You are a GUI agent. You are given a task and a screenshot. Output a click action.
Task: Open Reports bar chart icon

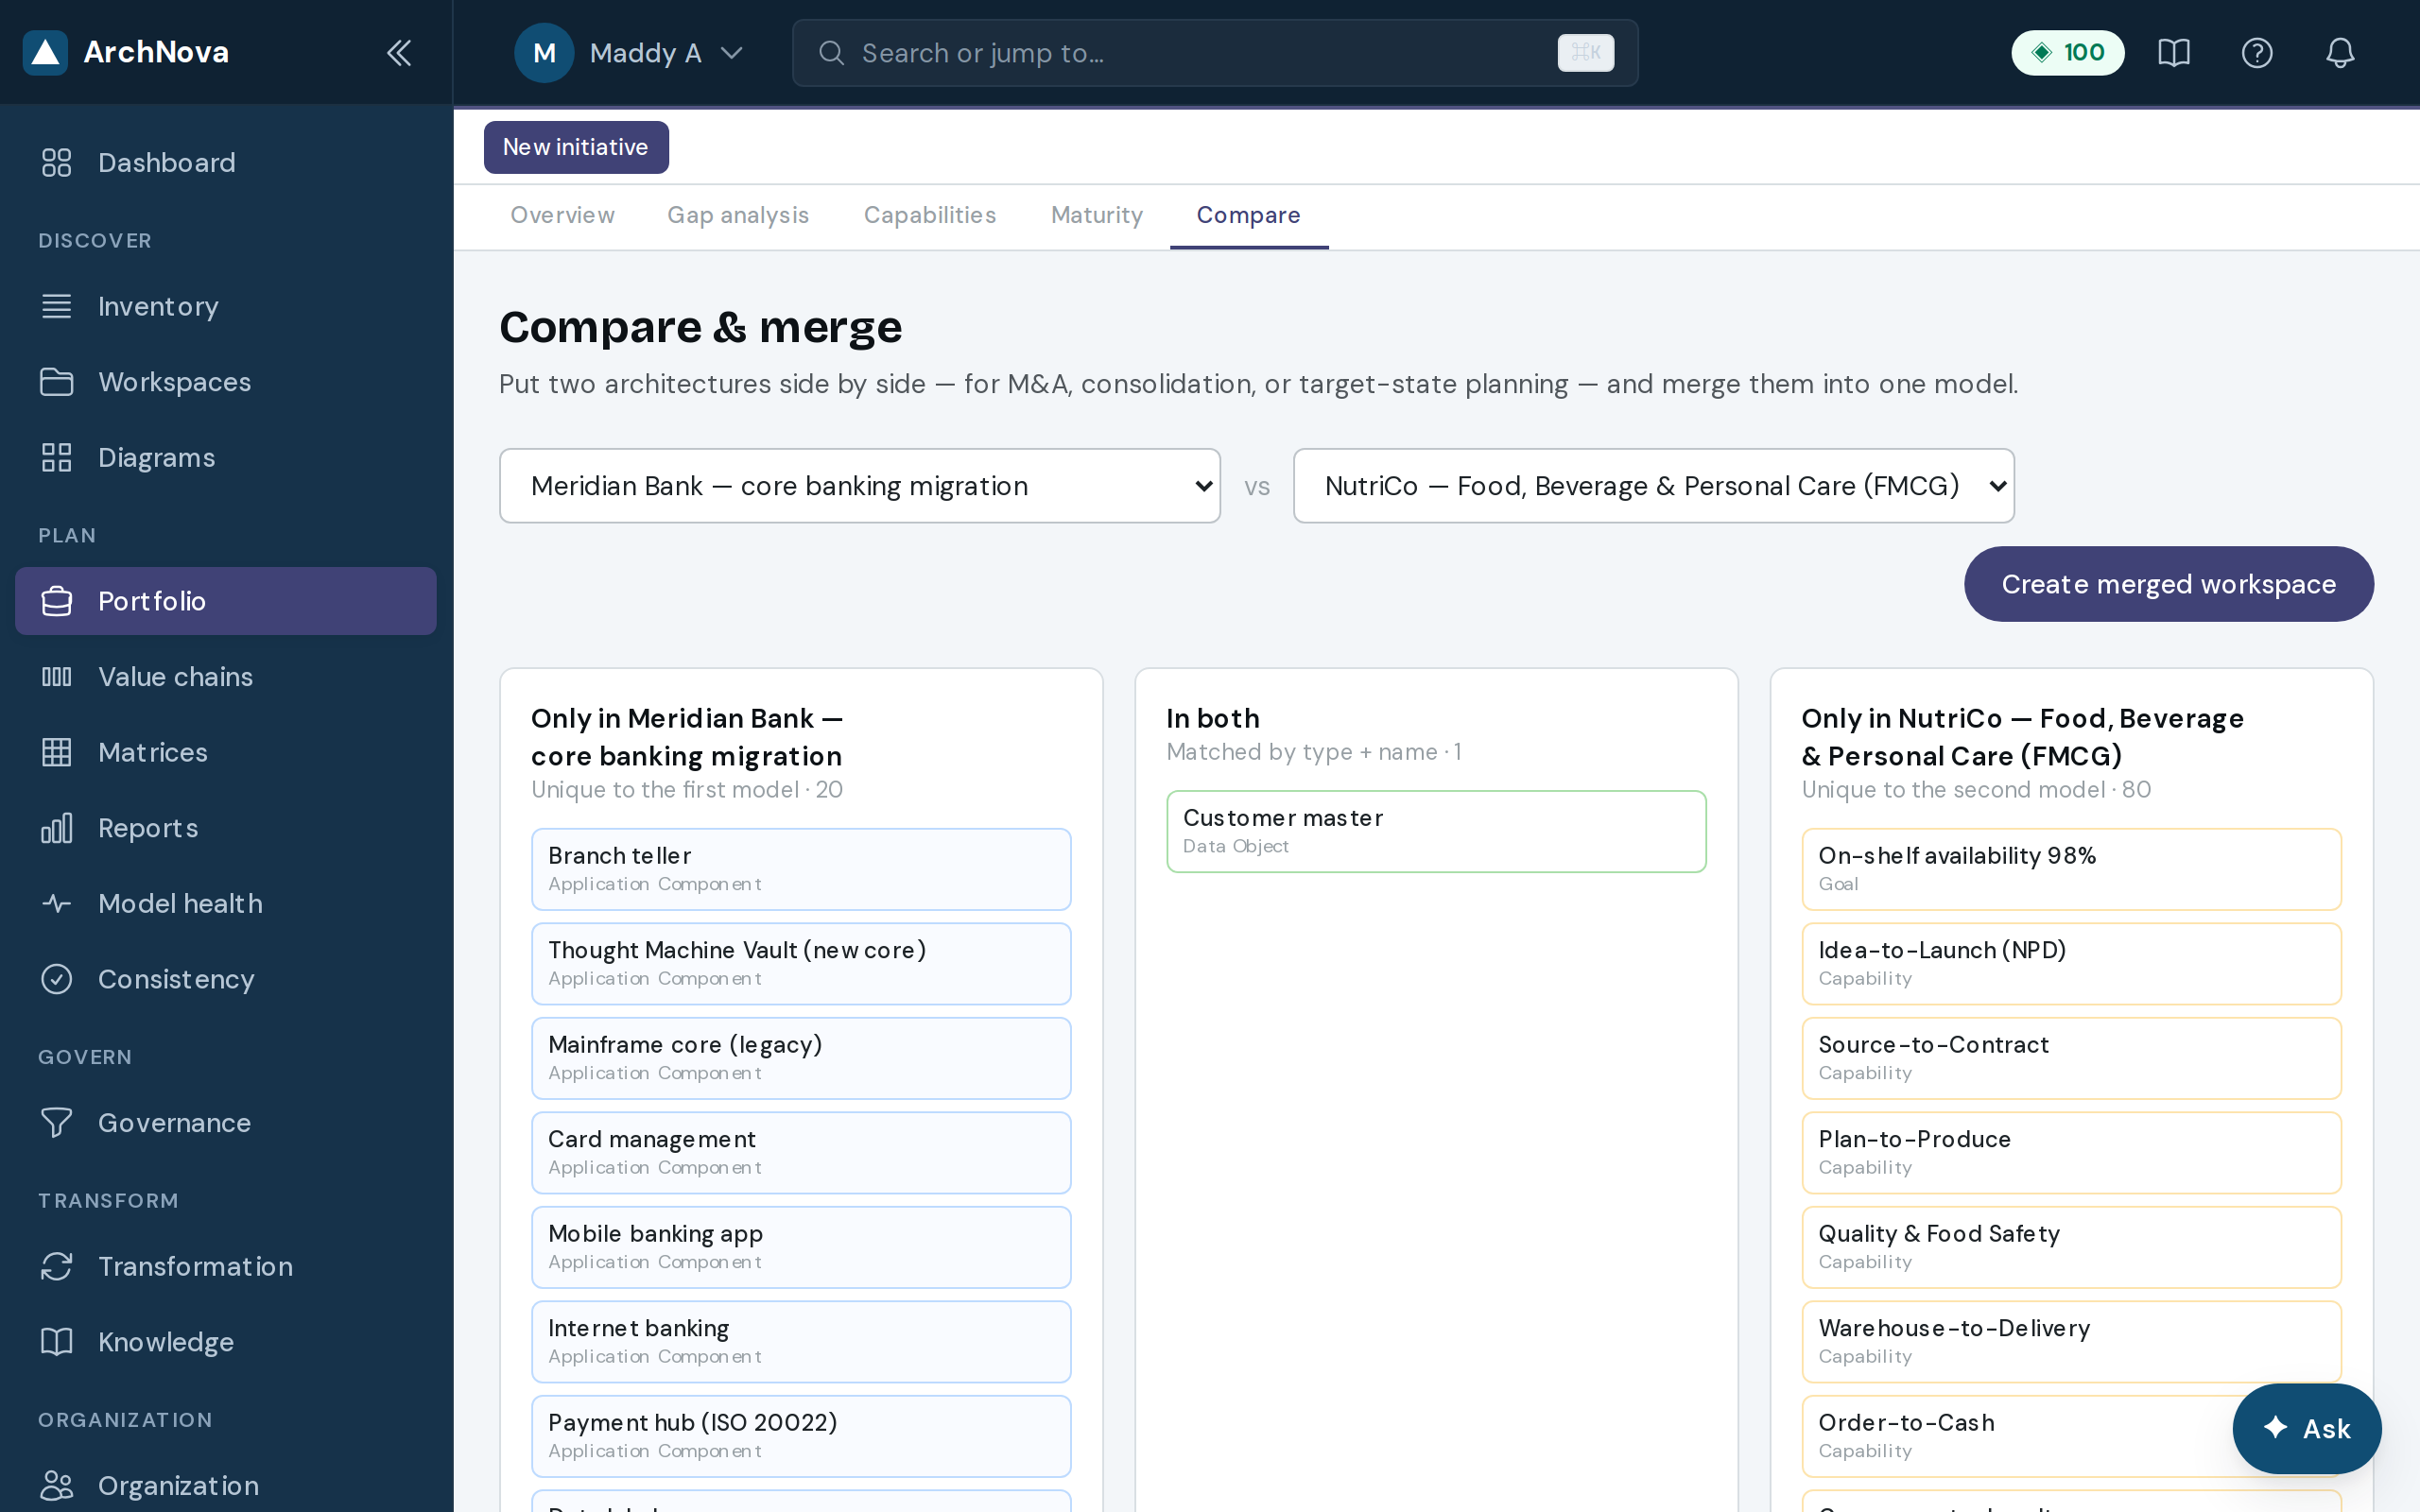[57, 828]
